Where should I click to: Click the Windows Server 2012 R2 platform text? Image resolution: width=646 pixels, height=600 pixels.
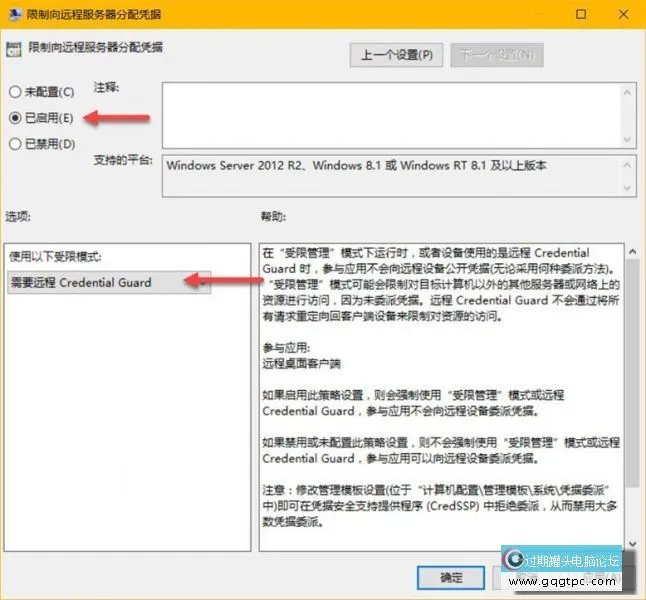click(x=356, y=166)
